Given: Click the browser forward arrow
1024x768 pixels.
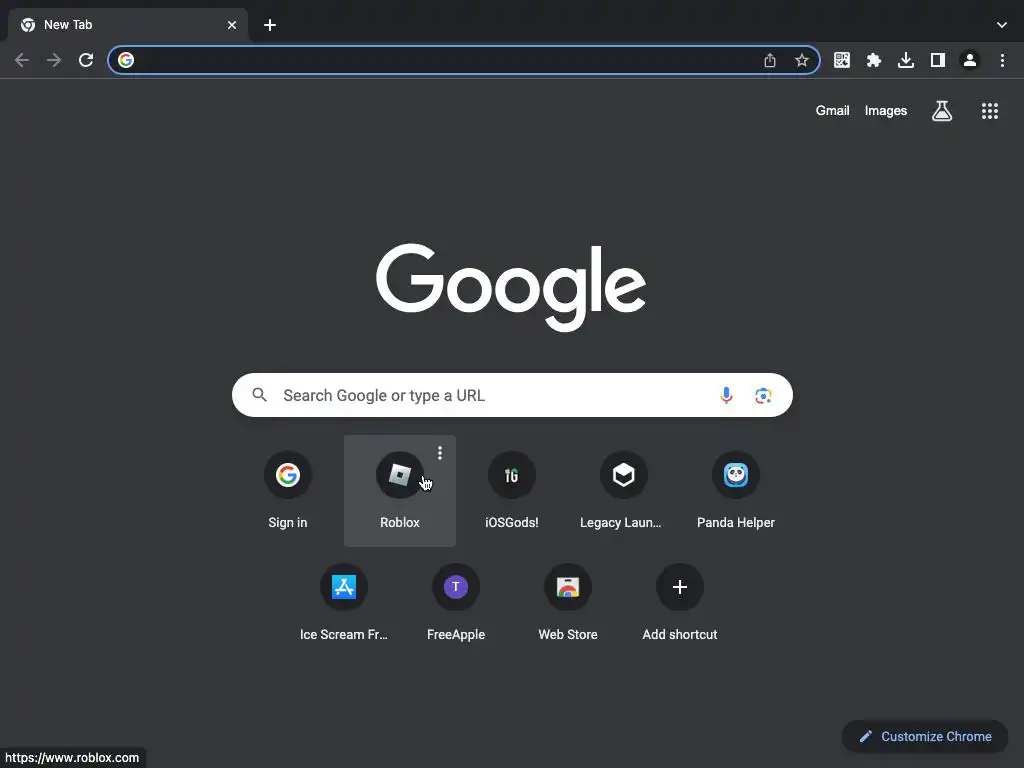Looking at the screenshot, I should (x=54, y=61).
